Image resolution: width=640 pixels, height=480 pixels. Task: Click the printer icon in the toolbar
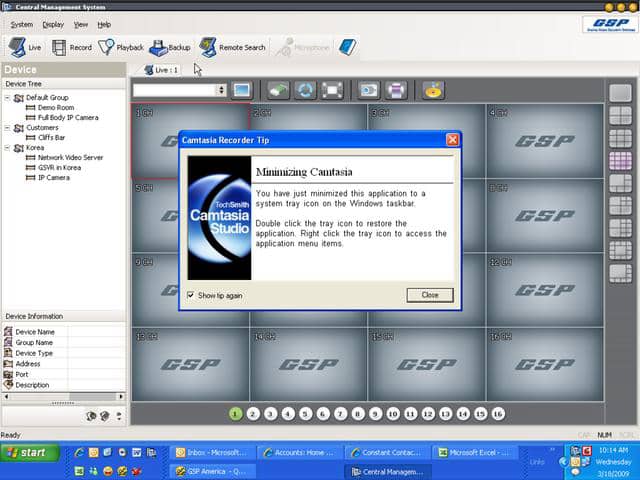396,90
